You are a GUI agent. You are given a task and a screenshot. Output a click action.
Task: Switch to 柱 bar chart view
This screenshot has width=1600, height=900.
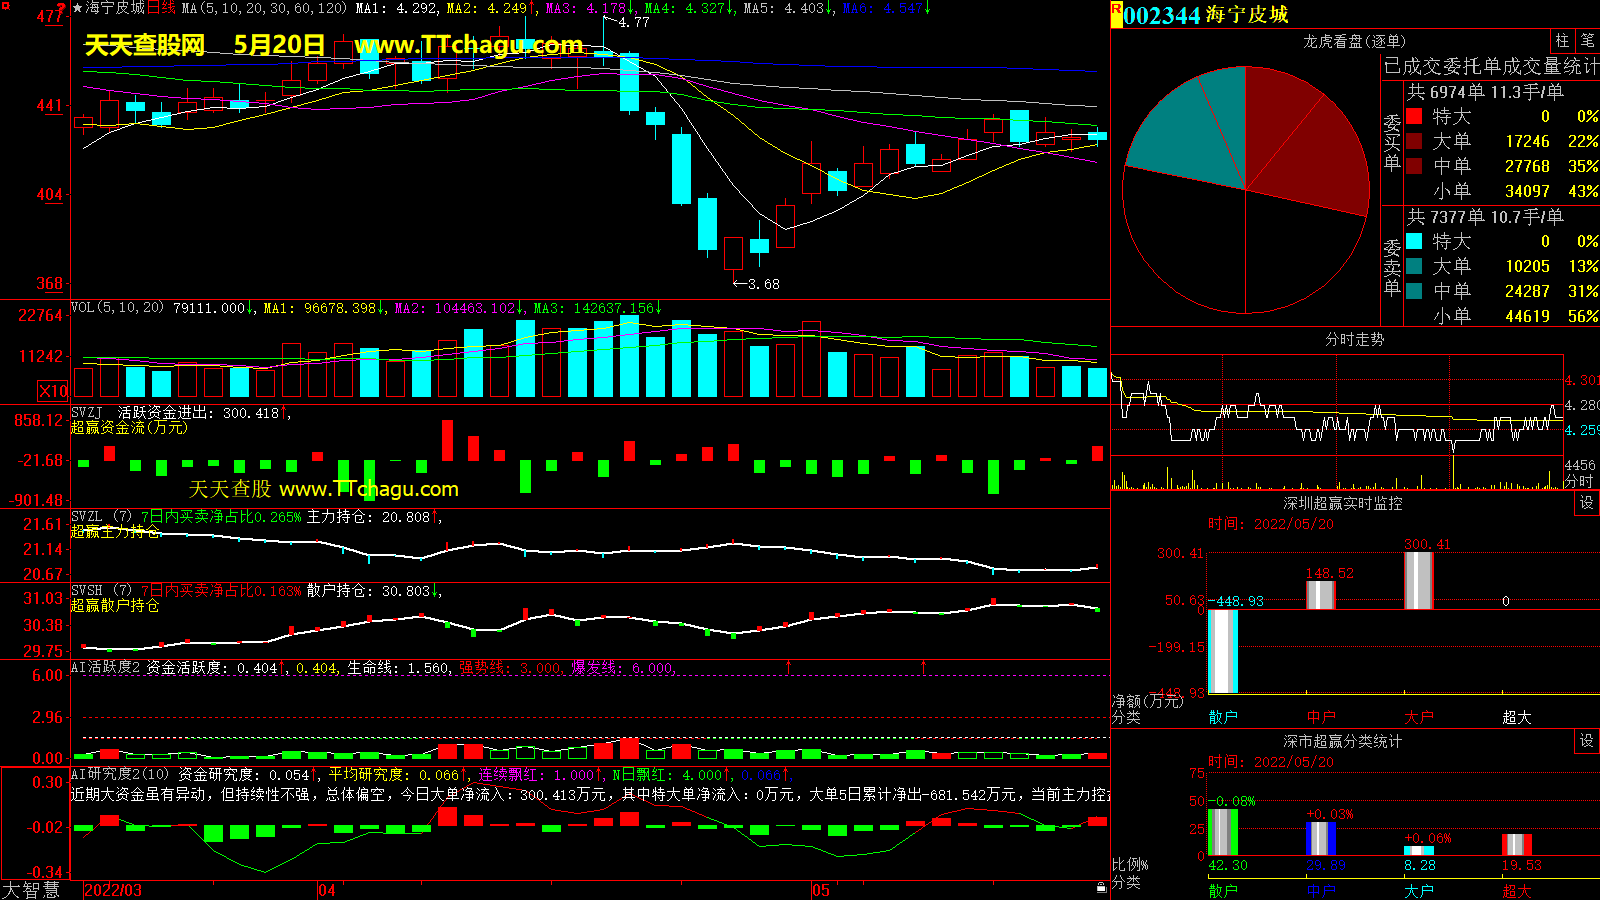(1562, 40)
